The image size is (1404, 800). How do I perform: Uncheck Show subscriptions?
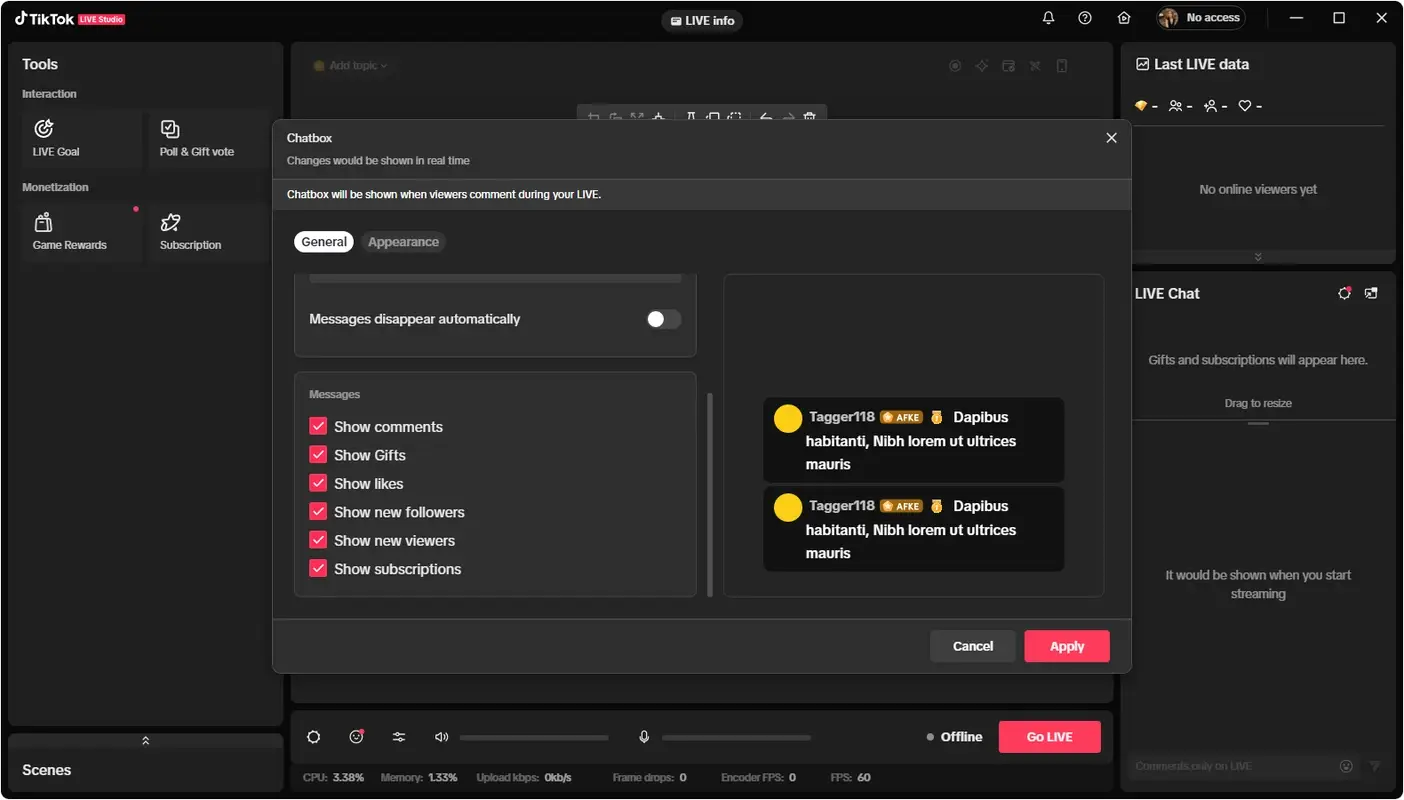tap(319, 568)
